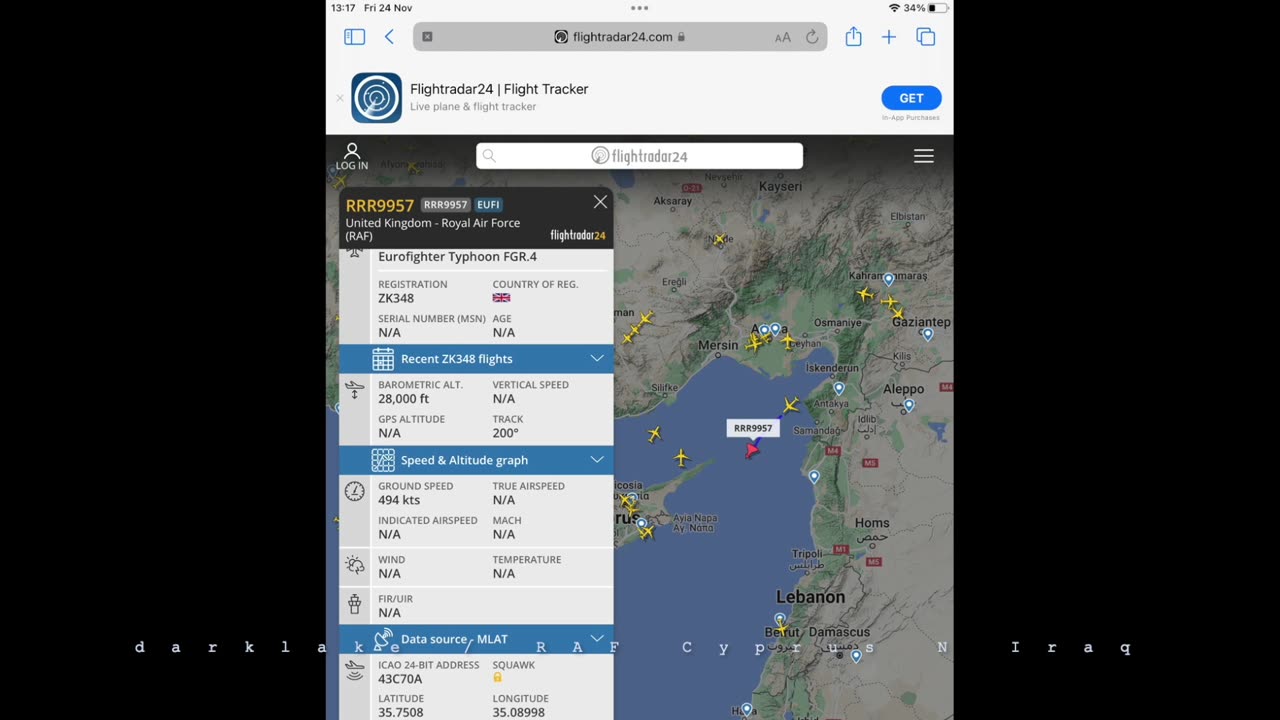Click the Kayseri city label
The width and height of the screenshot is (1280, 720).
point(780,187)
